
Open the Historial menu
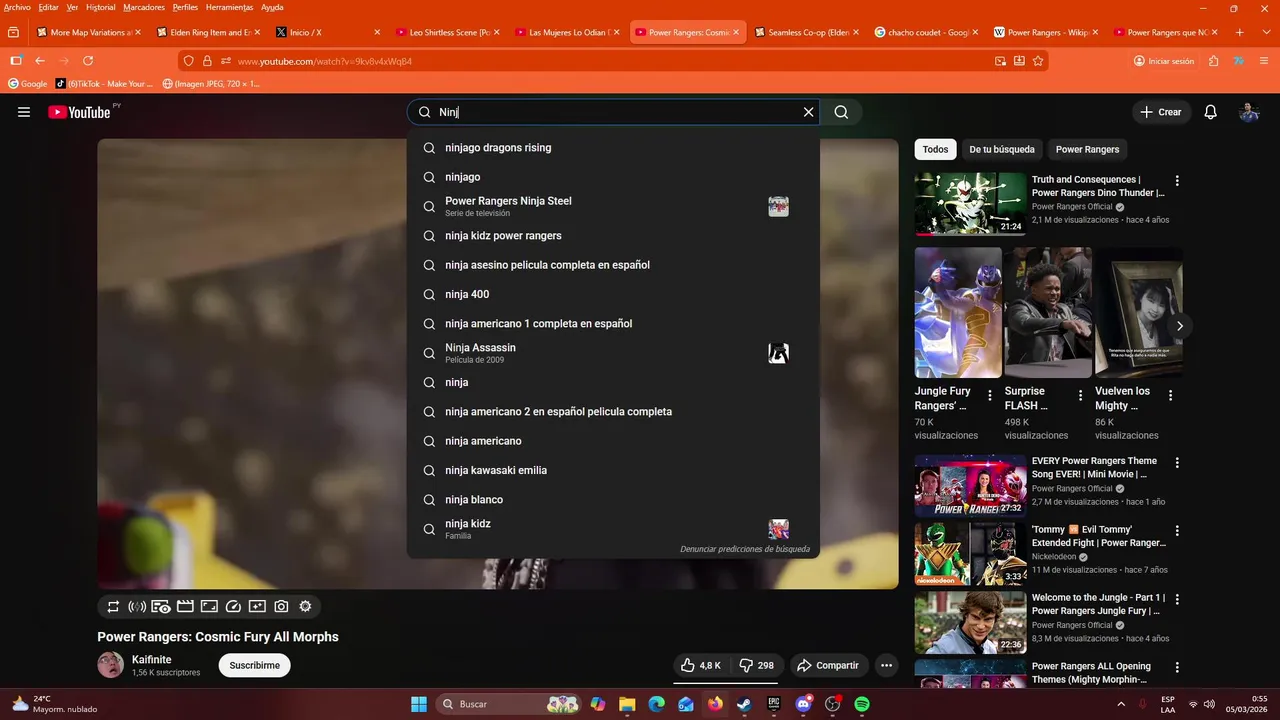click(x=100, y=7)
